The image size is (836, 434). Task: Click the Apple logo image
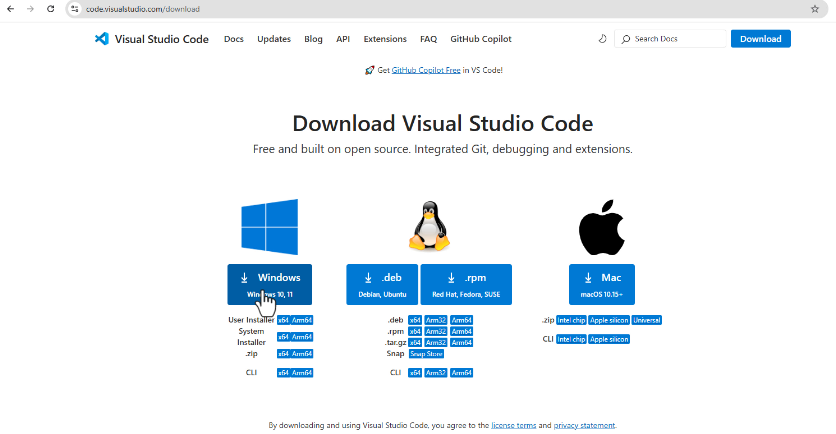tap(601, 228)
